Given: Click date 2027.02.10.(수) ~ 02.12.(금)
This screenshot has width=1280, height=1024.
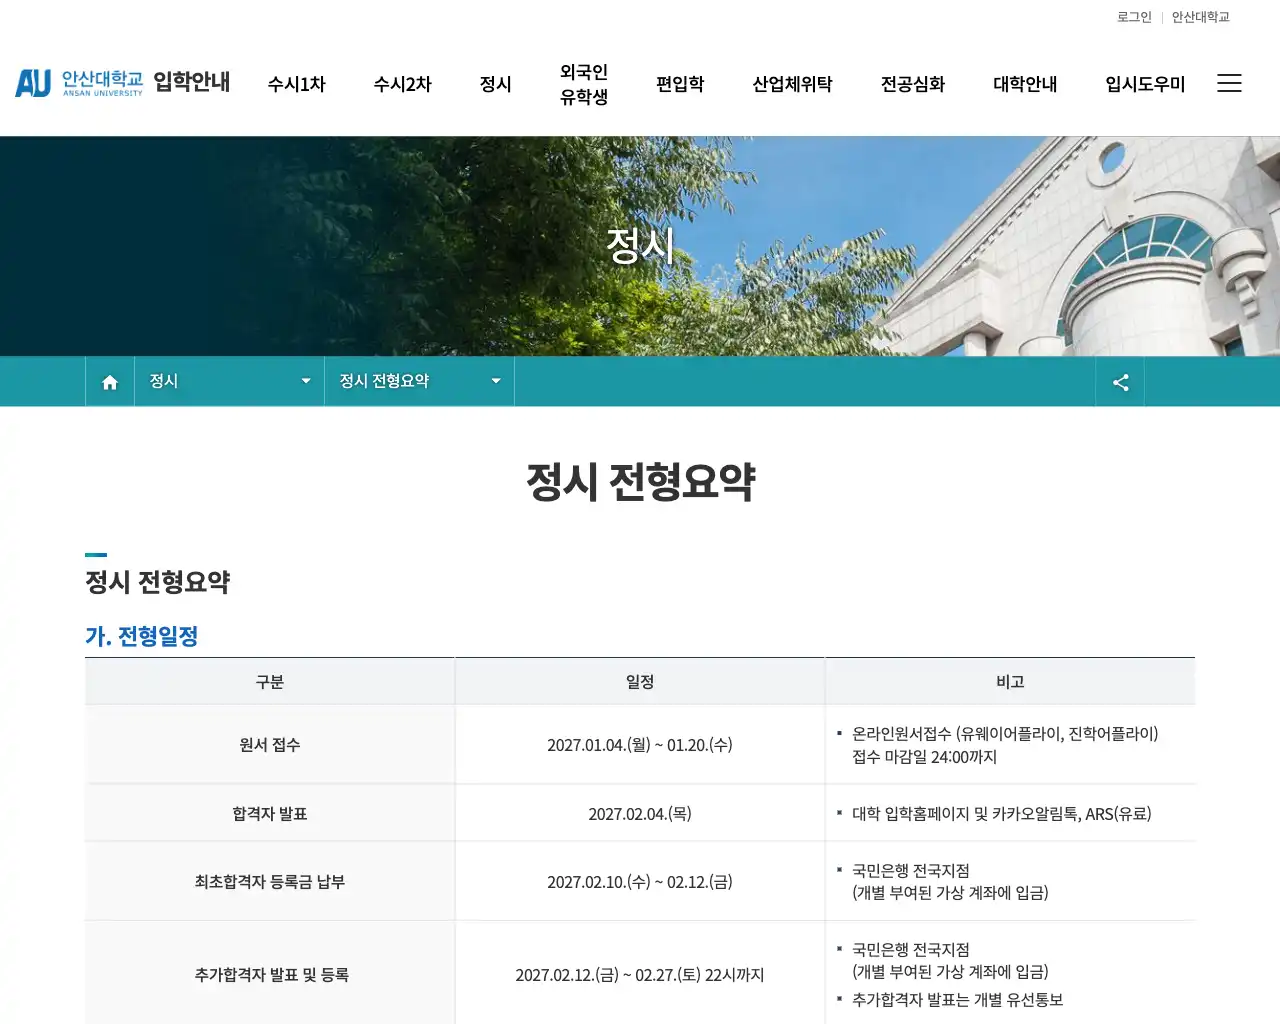Looking at the screenshot, I should click(640, 882).
